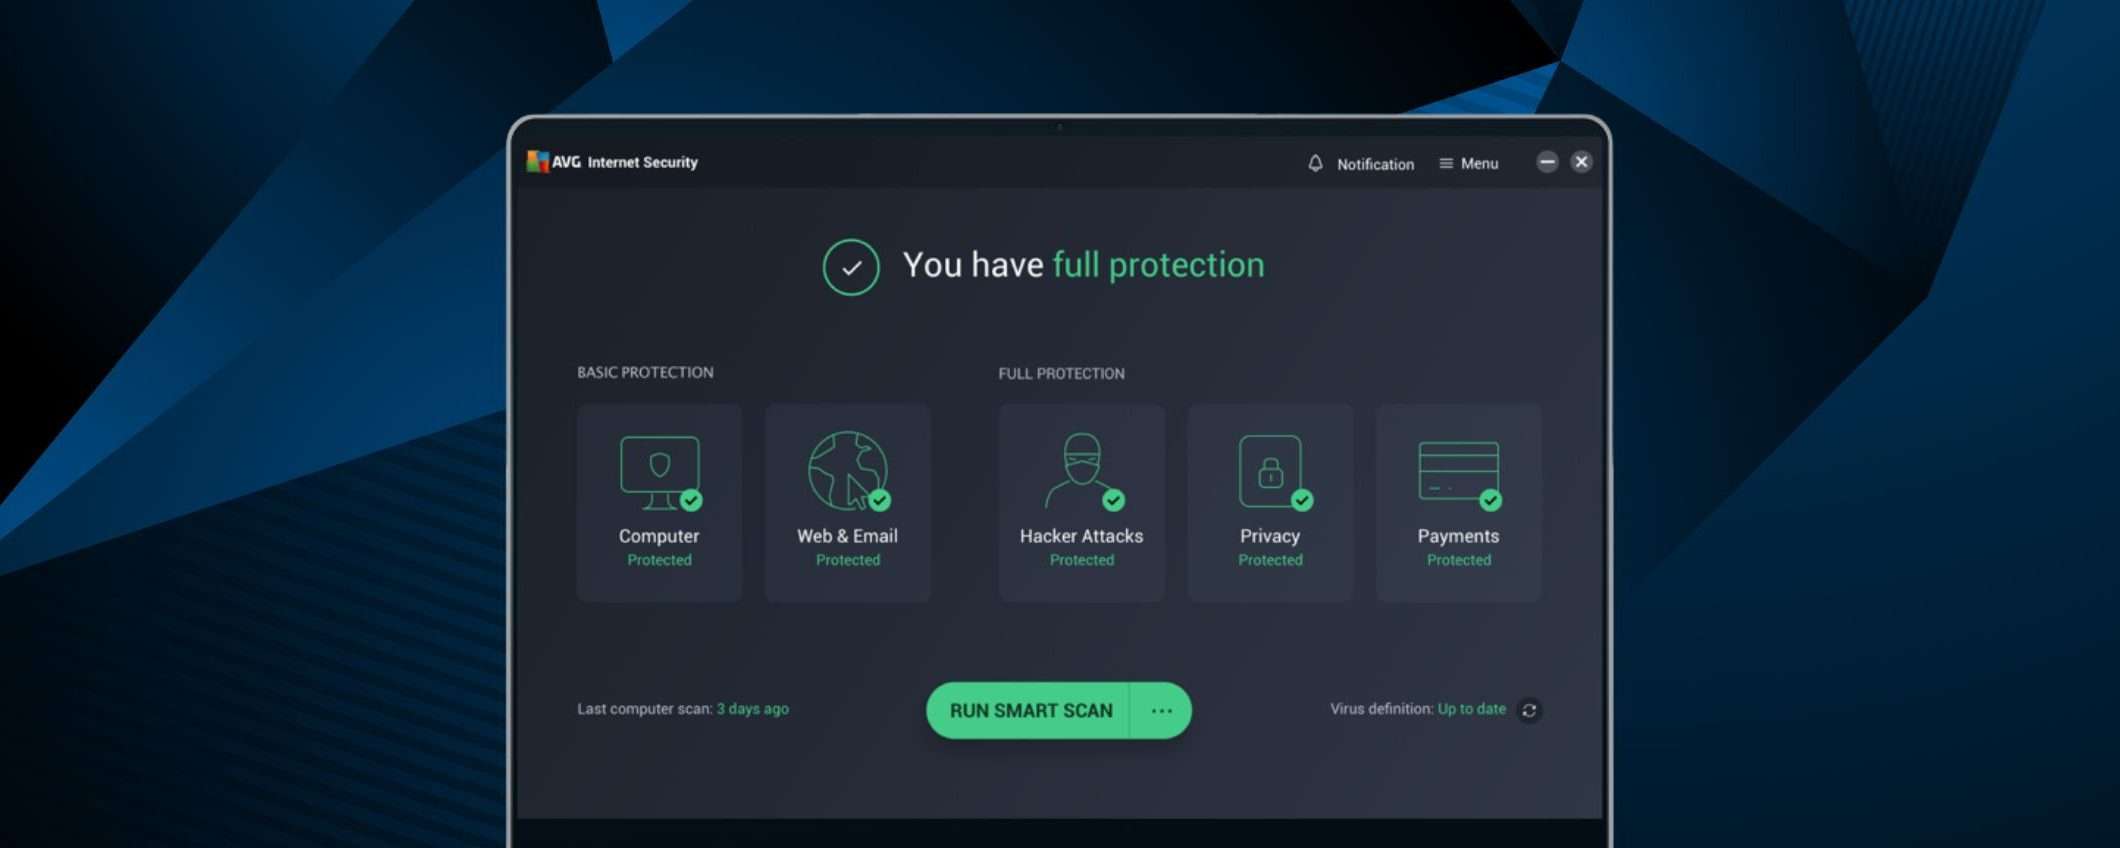Screen dimensions: 2120x848
Task: Click the BASIC PROTECTION heading
Action: tap(645, 372)
